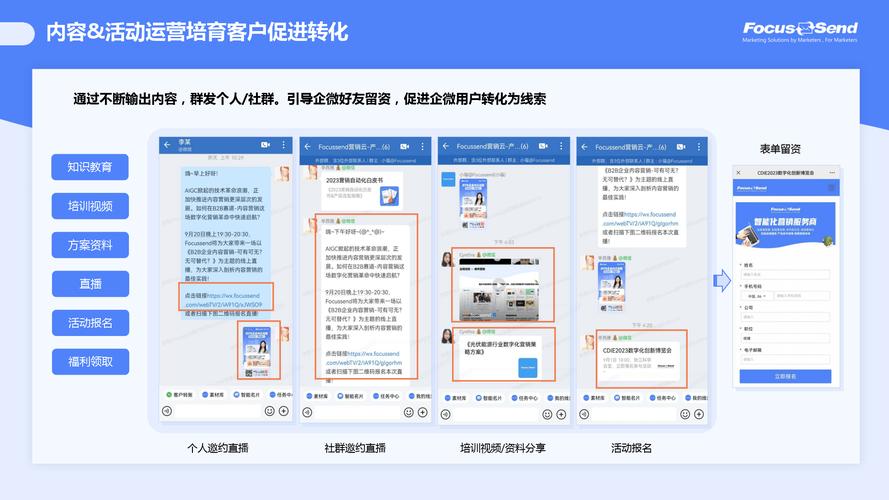The height and width of the screenshot is (500, 889).
Task: Video call icon in 社群邀约直播 chat header
Action: [x=405, y=146]
